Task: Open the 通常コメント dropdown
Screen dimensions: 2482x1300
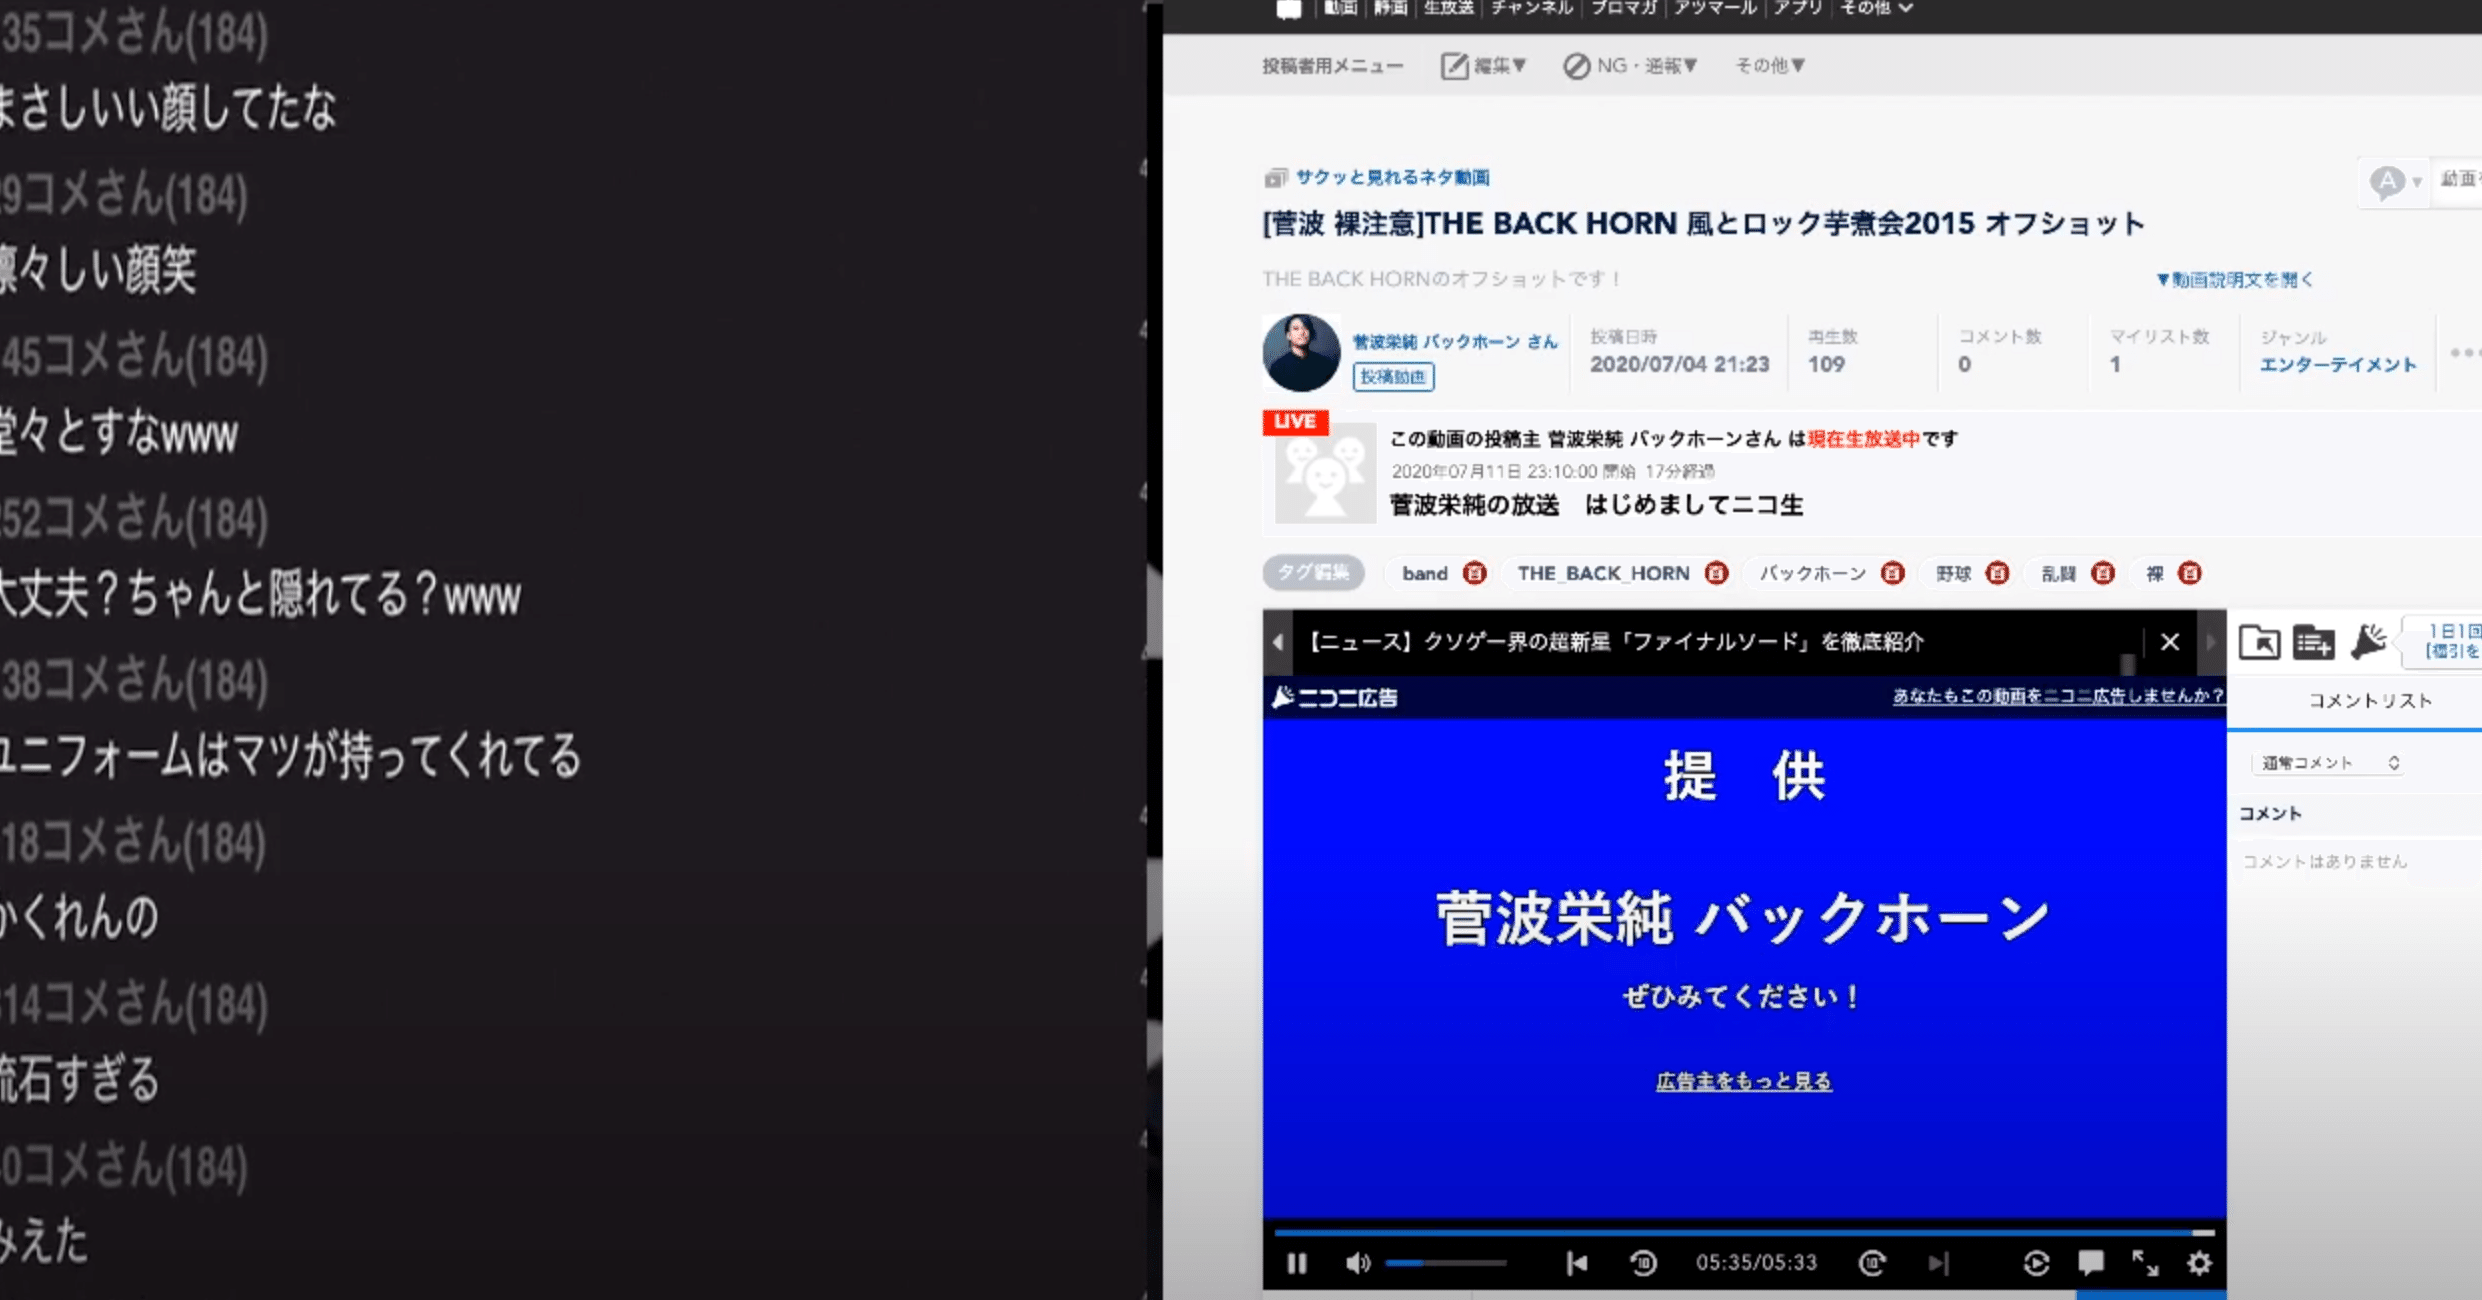Action: tap(2329, 763)
